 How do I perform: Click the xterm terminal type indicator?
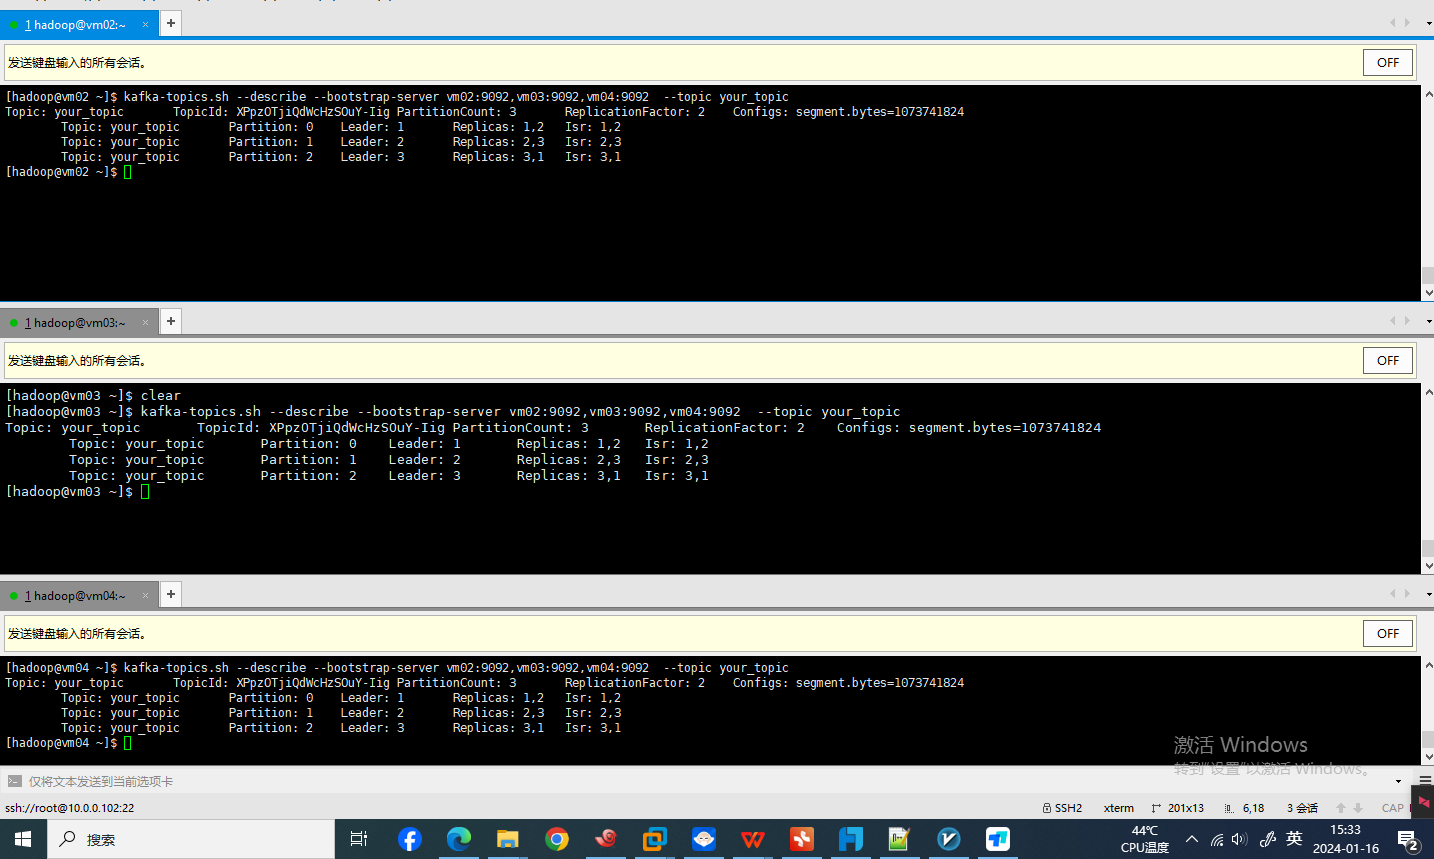tap(1119, 808)
